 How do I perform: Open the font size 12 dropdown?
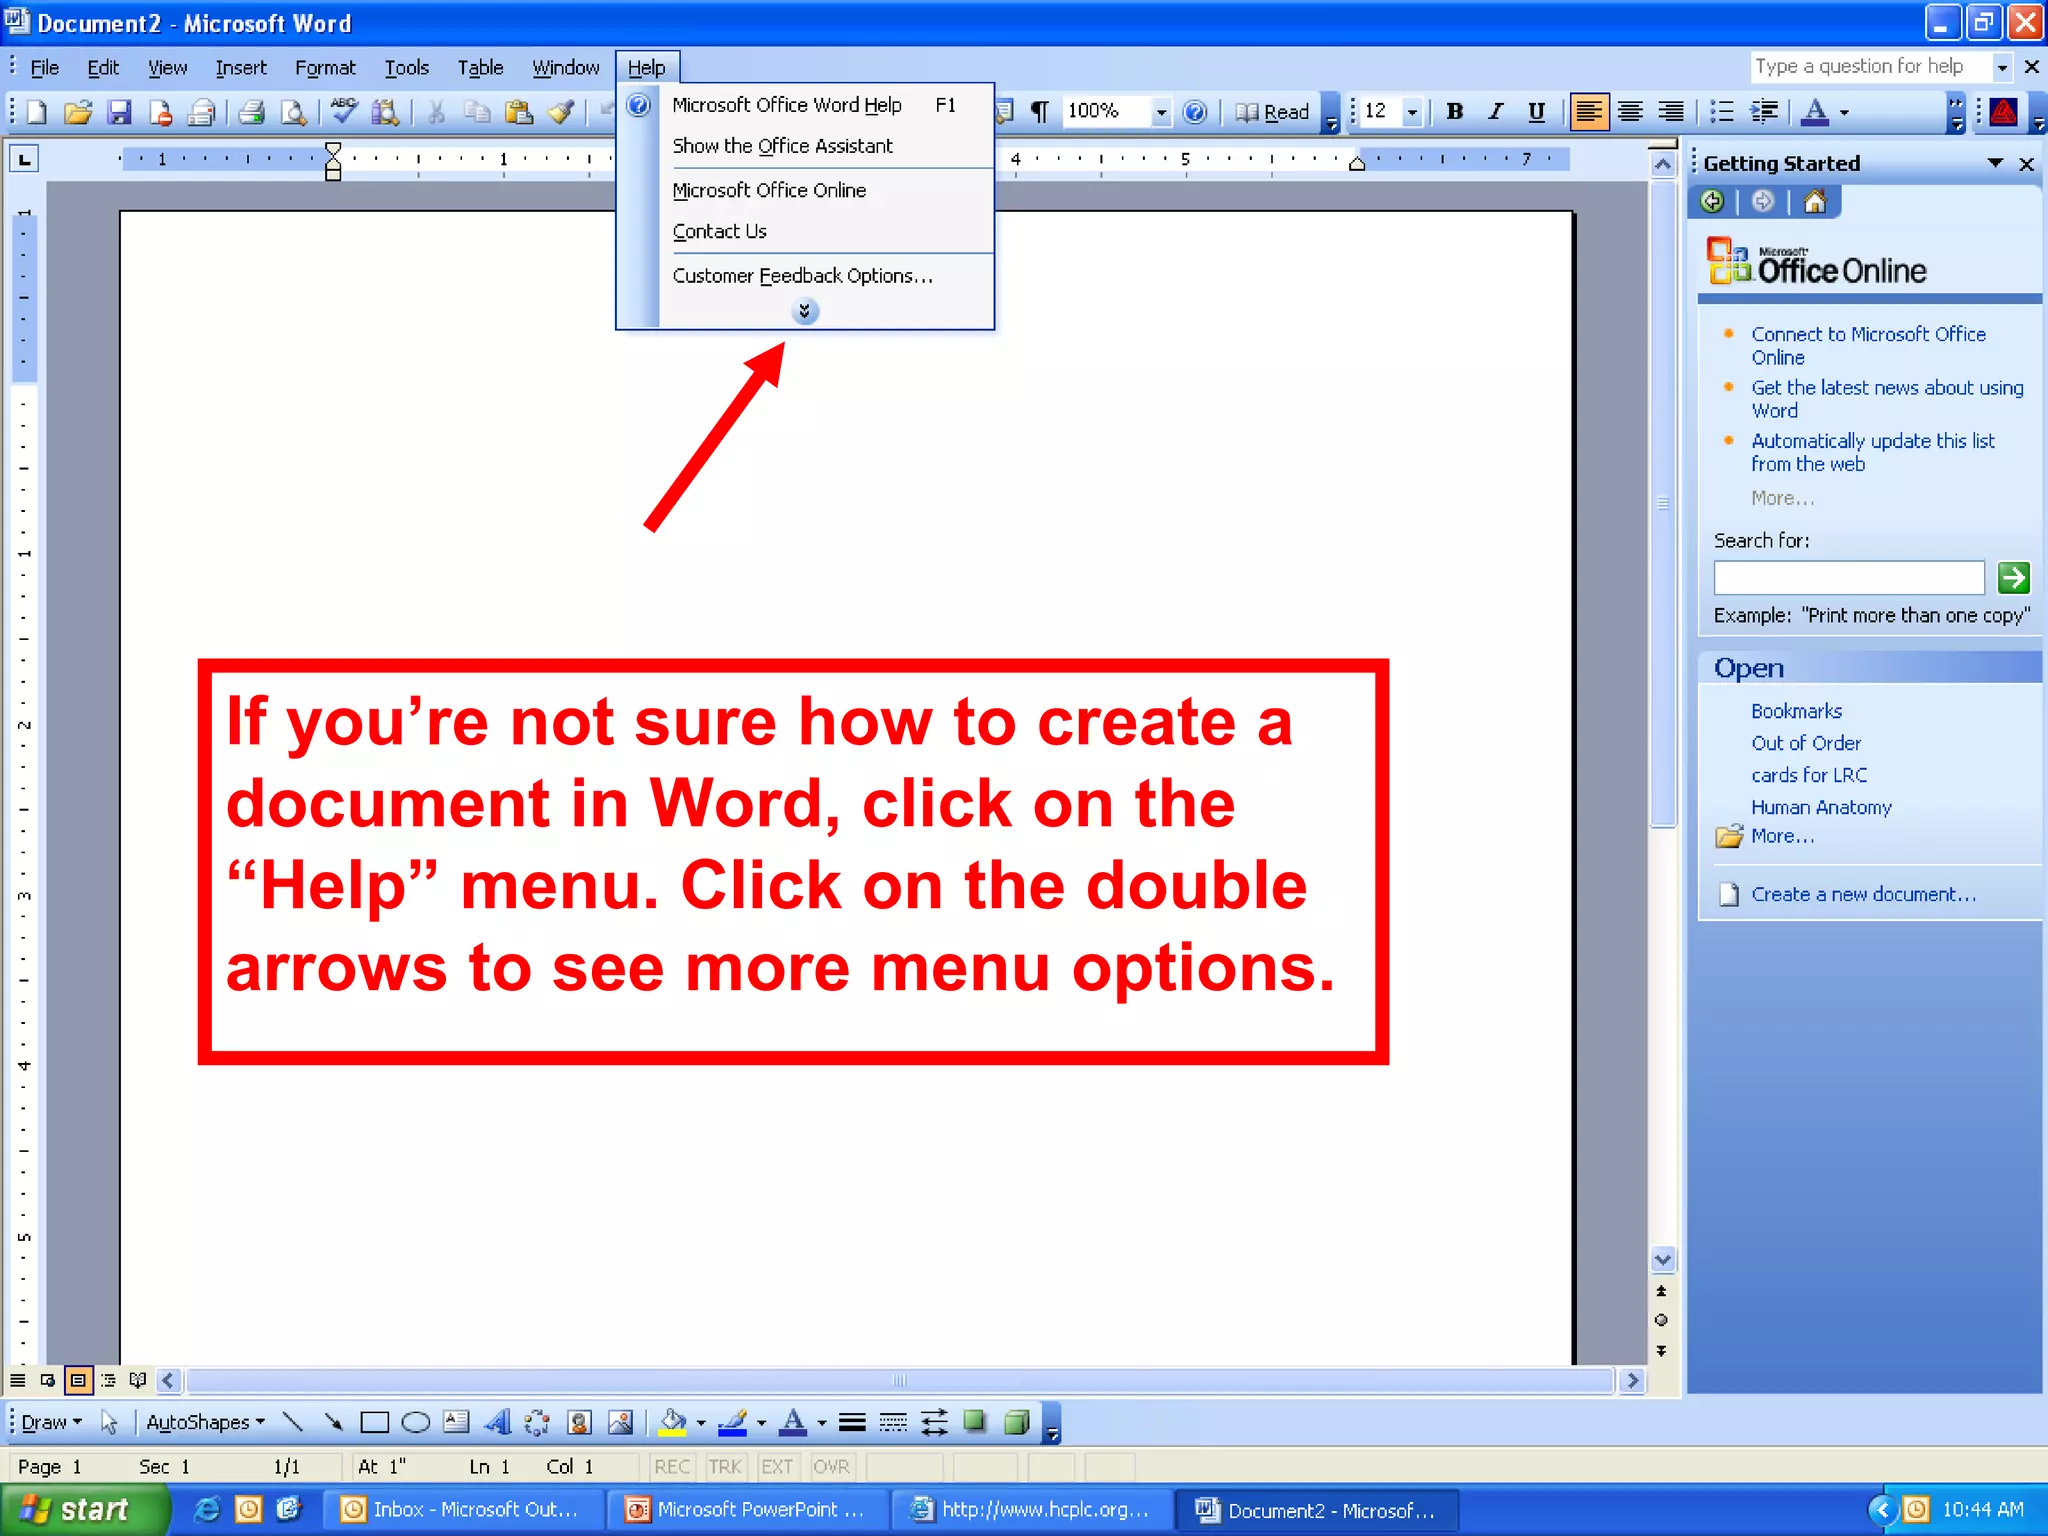(x=1412, y=112)
